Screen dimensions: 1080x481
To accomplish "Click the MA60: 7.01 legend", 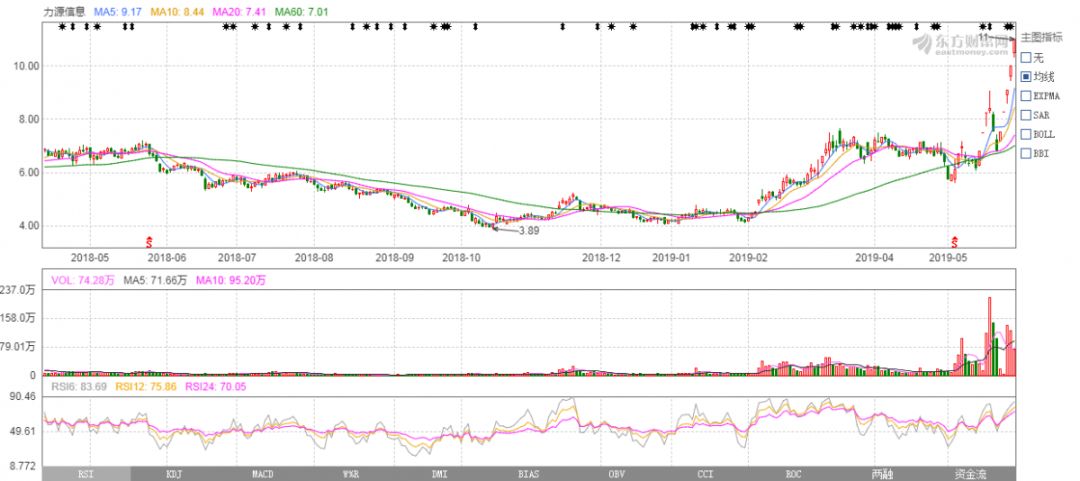I will click(x=302, y=11).
